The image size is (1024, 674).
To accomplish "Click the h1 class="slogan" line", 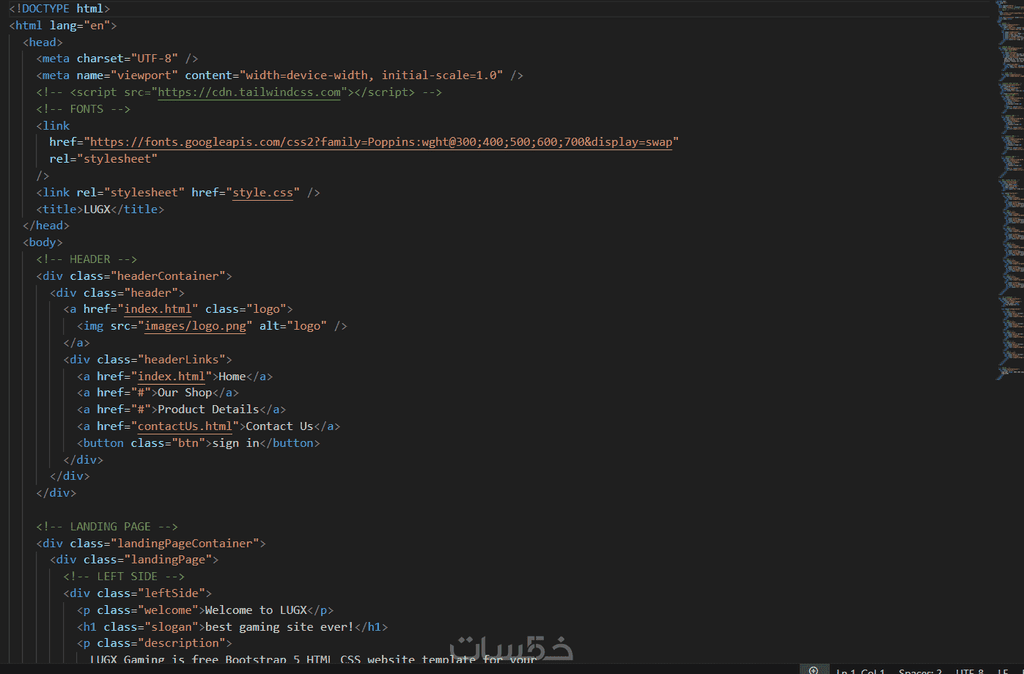I will click(232, 627).
